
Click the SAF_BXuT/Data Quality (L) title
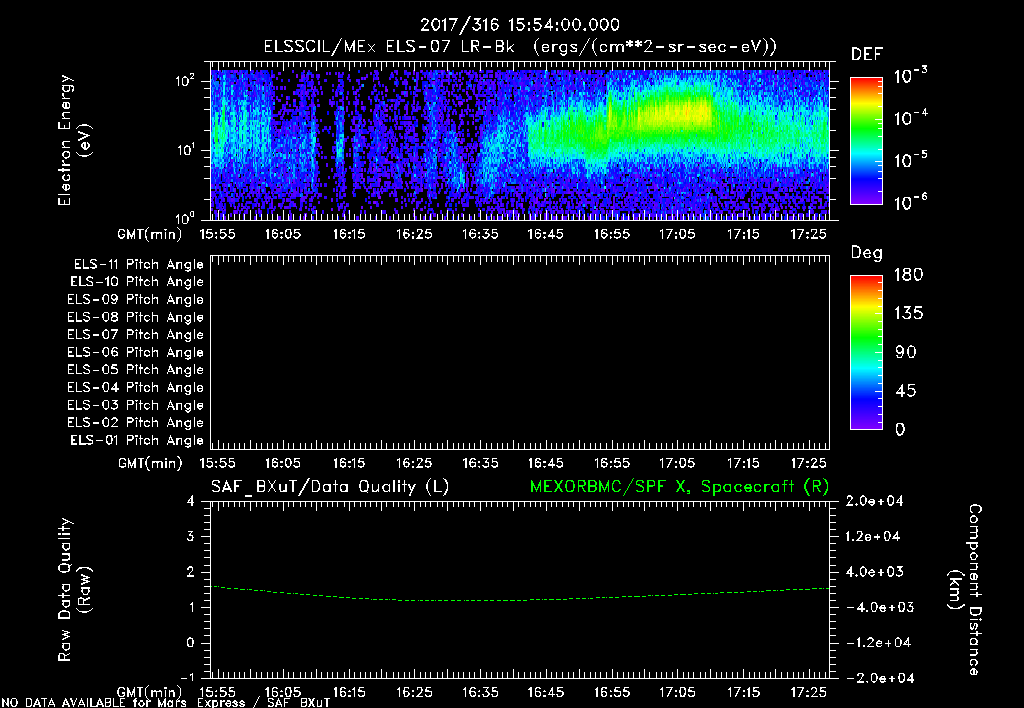[330, 487]
